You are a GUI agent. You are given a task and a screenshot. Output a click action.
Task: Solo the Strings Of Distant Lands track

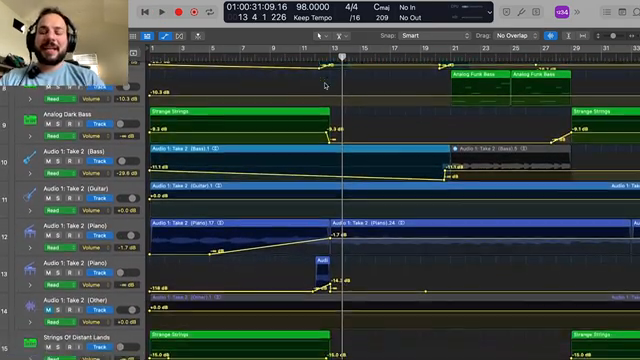(x=58, y=347)
